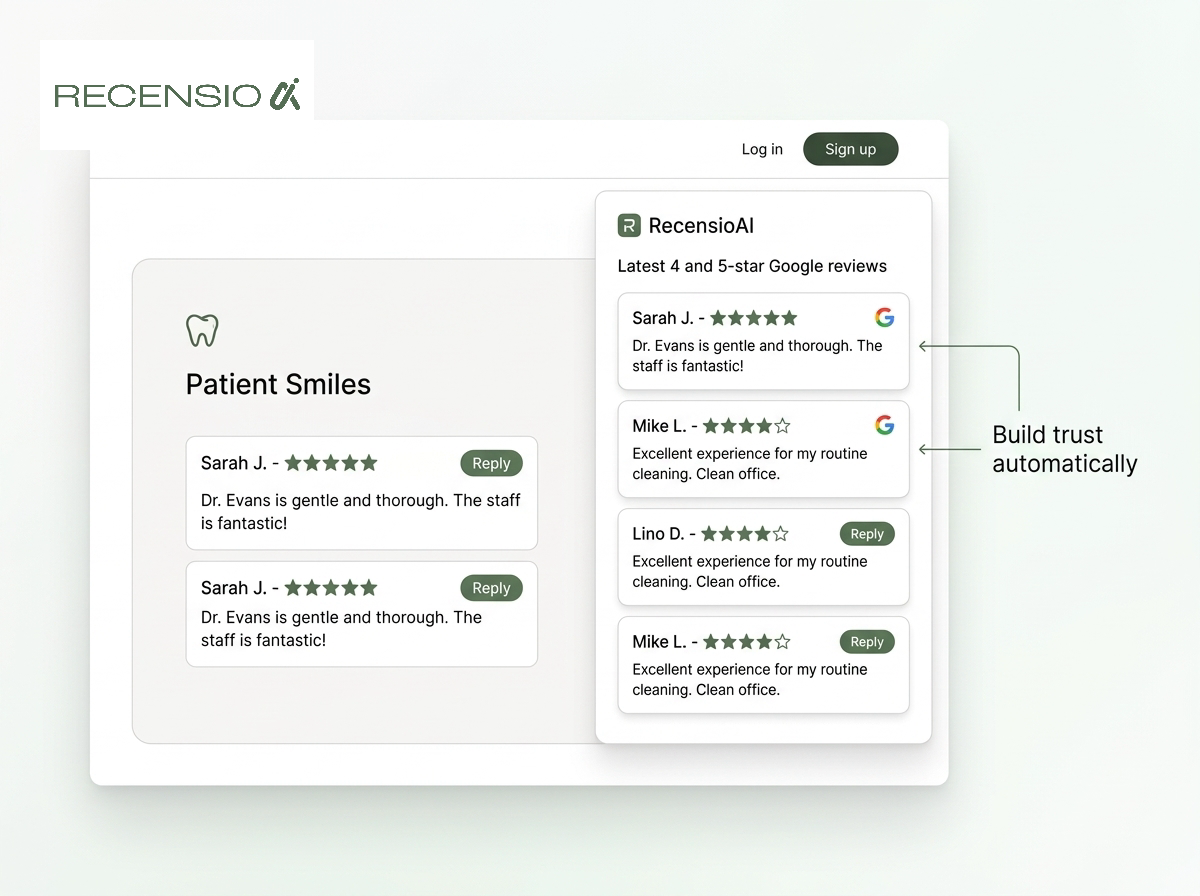Click Lino D. review text about routine cleaning
Screen dimensions: 1200x896
(750, 571)
